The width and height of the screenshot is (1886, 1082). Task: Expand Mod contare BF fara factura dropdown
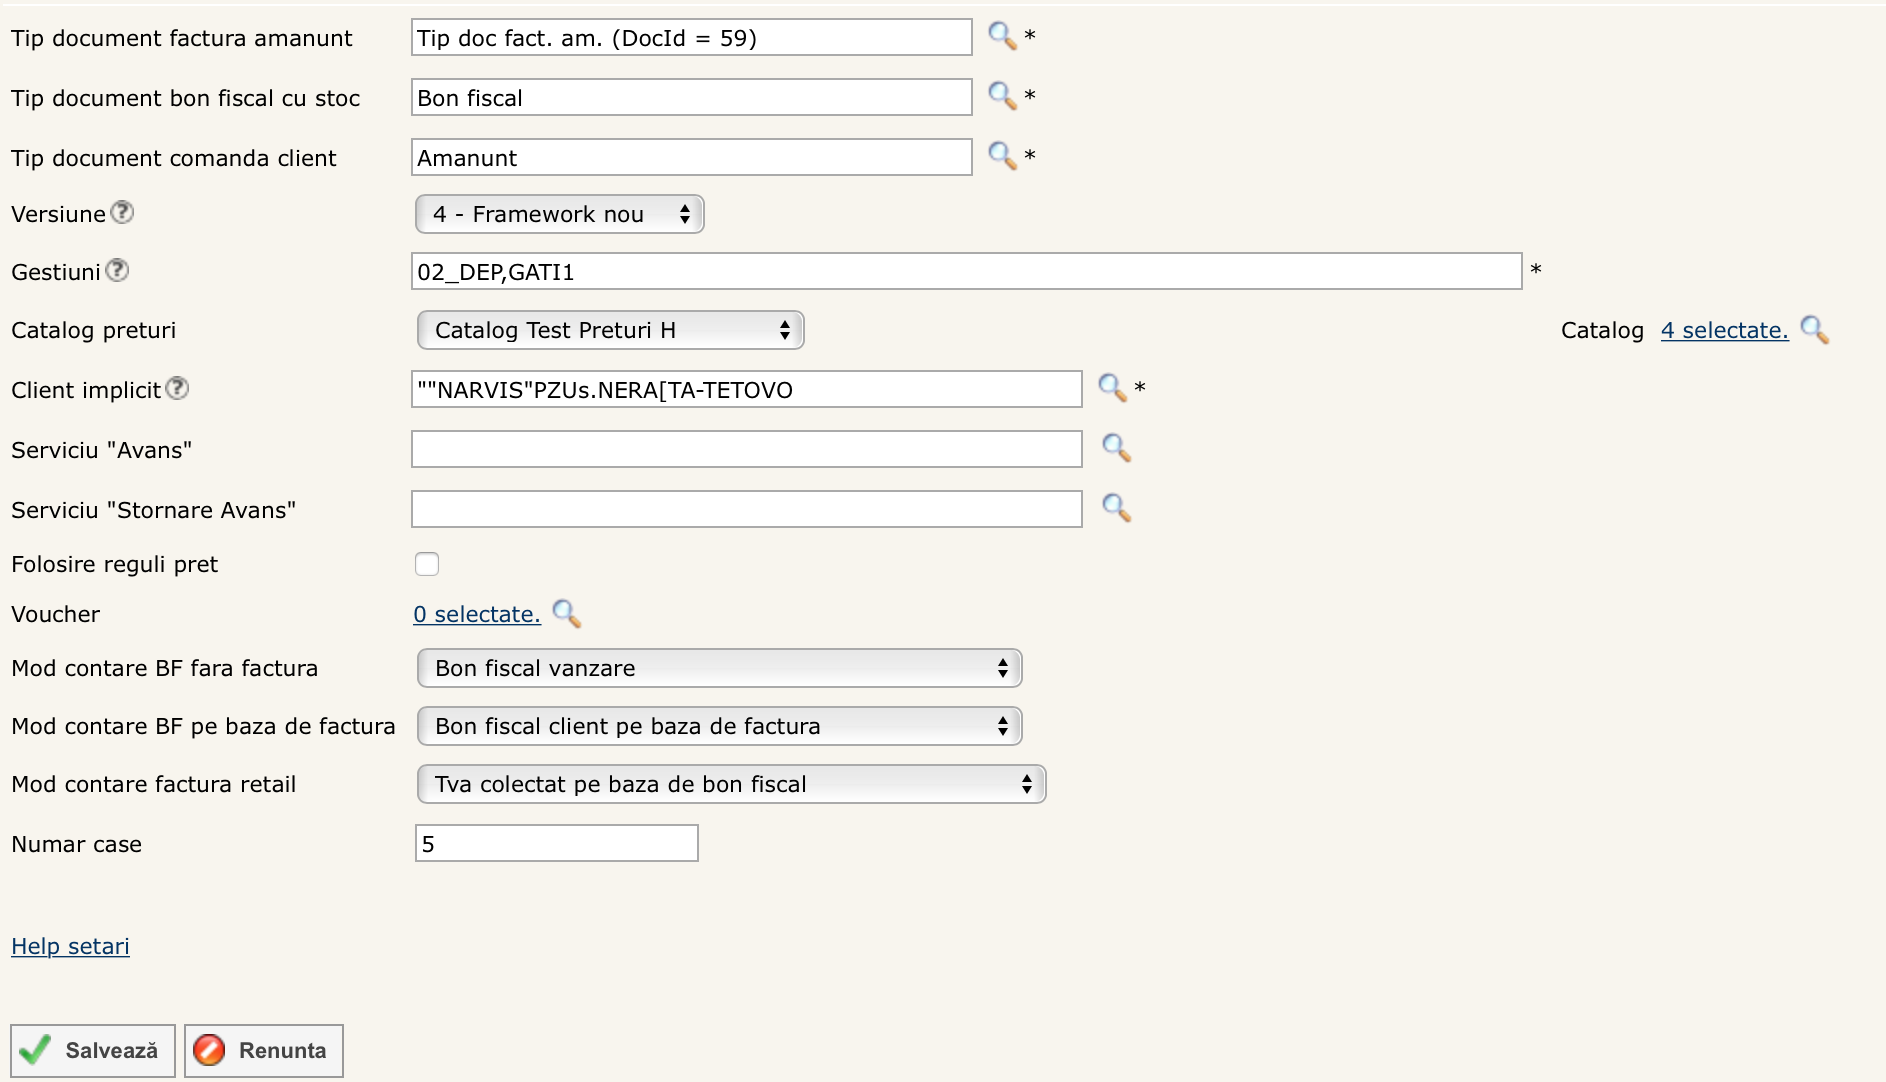pyautogui.click(x=719, y=668)
